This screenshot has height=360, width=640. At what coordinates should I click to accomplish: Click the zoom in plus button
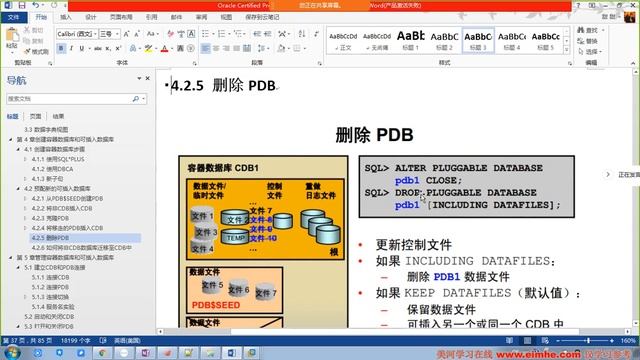[612, 340]
